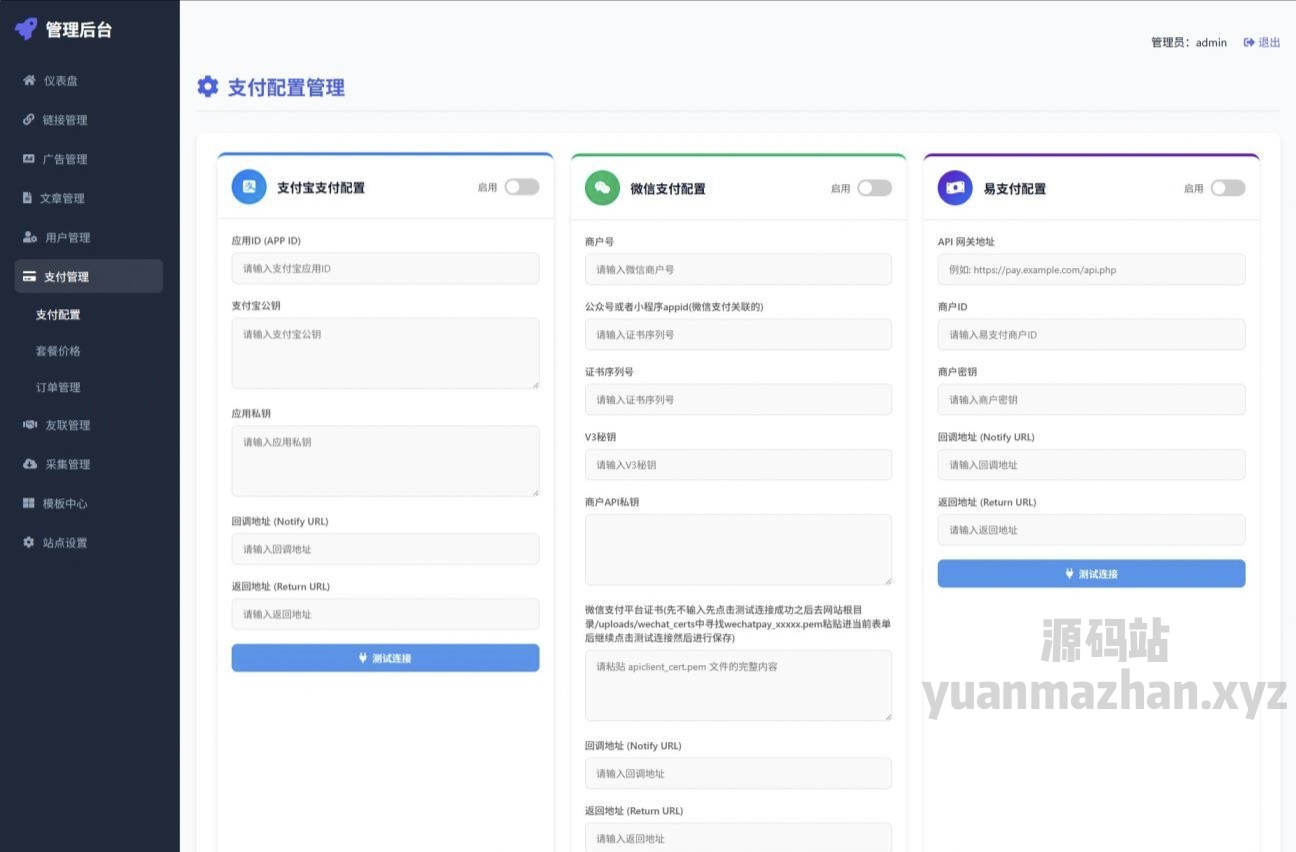This screenshot has width=1296, height=852.
Task: Open the 套餐价格 submenu item
Action: 58,351
